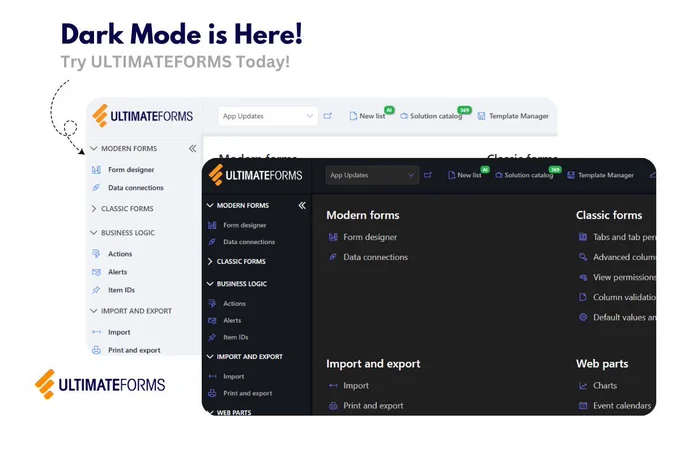Click Advanced column icon under Classic forms
Viewport: 680px width, 453px height.
click(583, 257)
